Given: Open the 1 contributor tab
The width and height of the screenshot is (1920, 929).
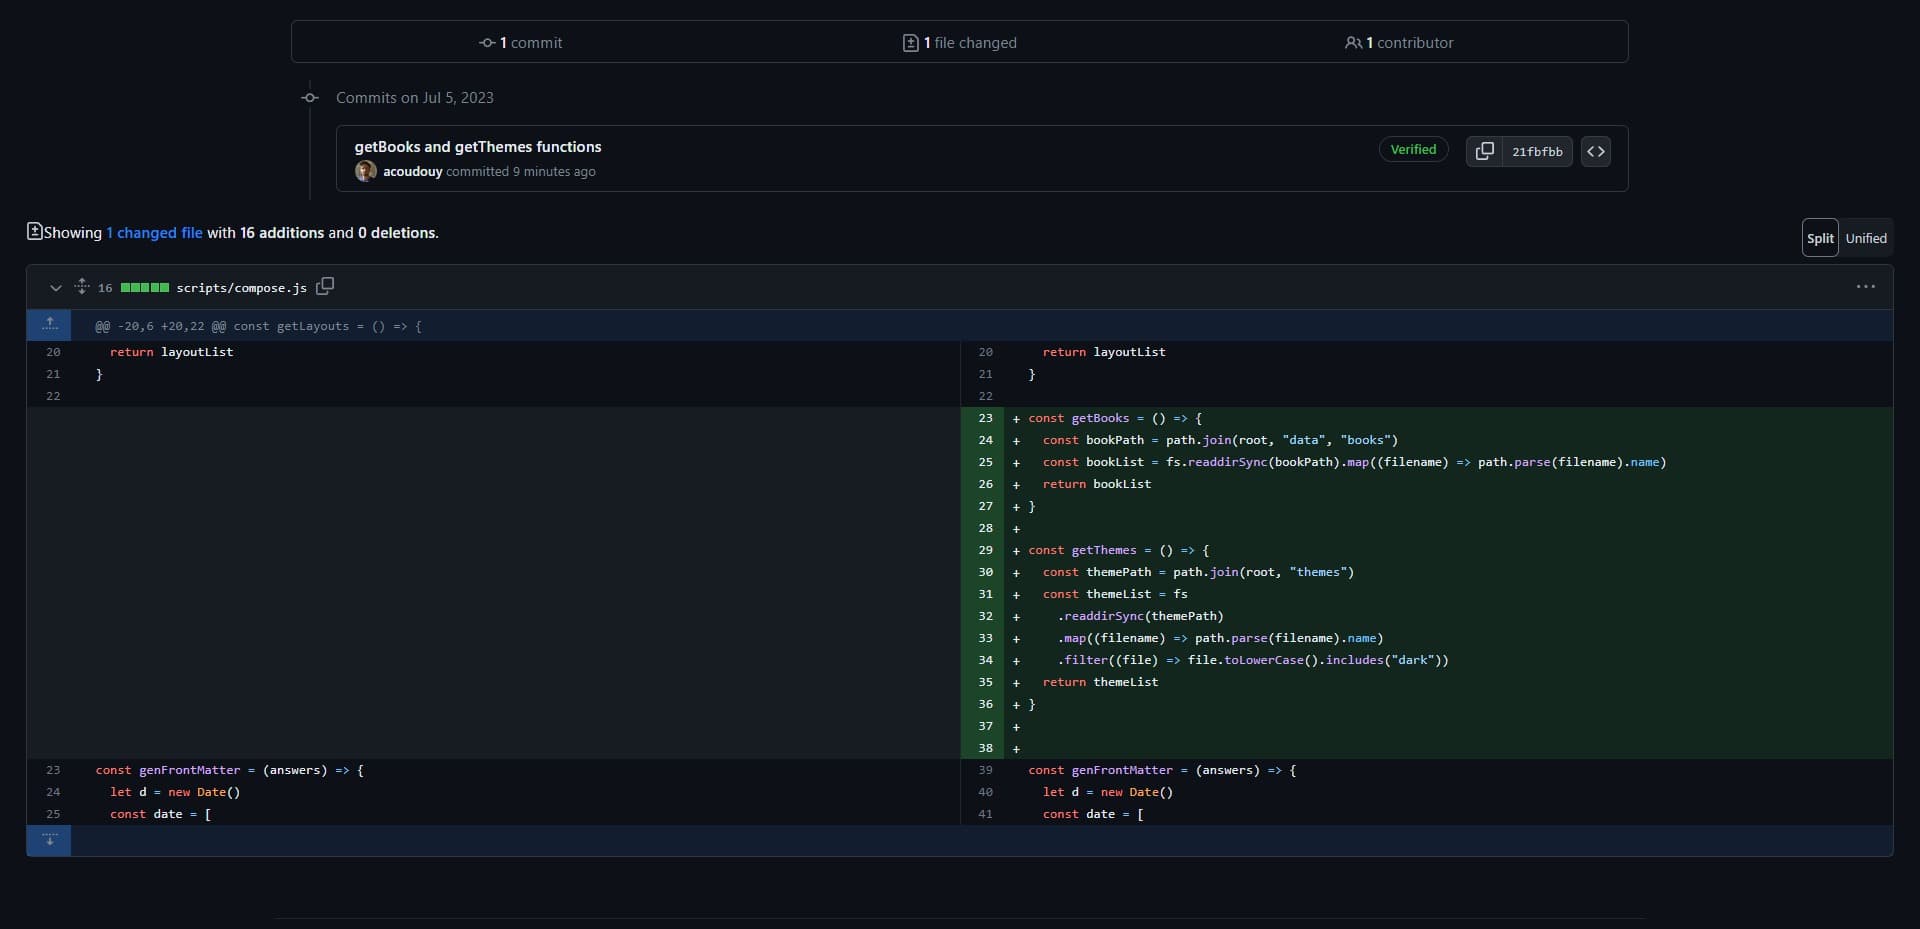Looking at the screenshot, I should click(x=1399, y=42).
